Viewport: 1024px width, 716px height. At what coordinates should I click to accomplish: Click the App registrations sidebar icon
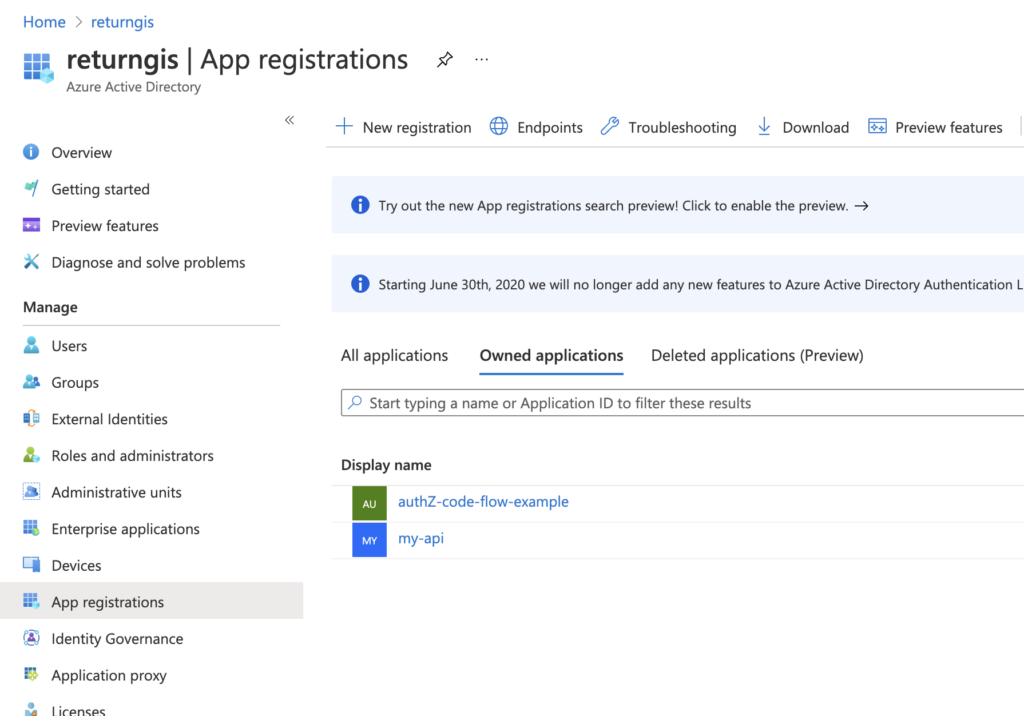click(x=31, y=602)
